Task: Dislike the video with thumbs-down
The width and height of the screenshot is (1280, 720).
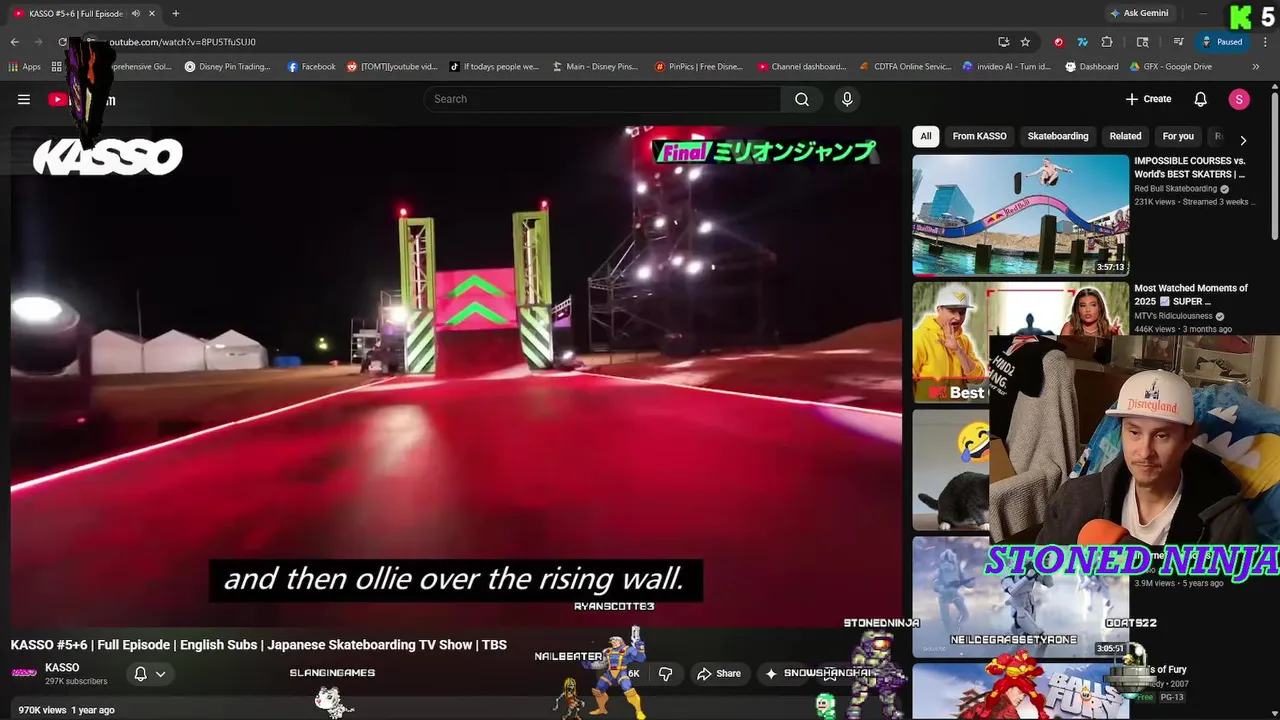Action: click(665, 674)
